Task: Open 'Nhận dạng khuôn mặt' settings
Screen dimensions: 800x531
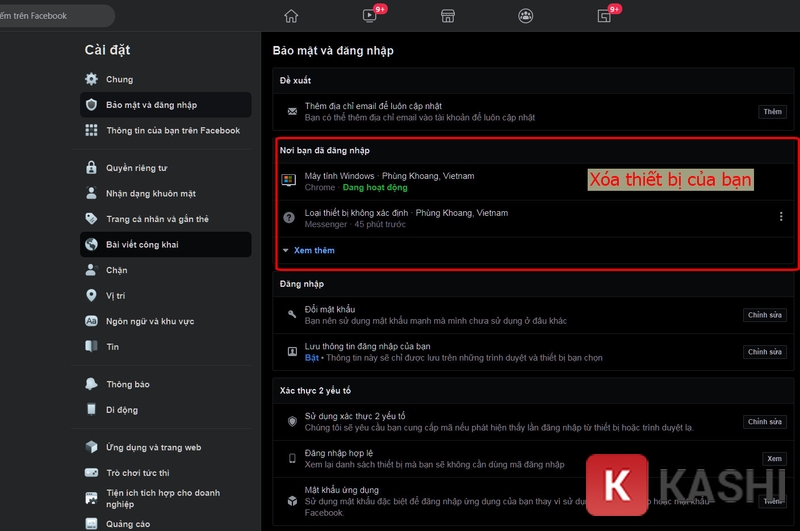Action: (150, 193)
